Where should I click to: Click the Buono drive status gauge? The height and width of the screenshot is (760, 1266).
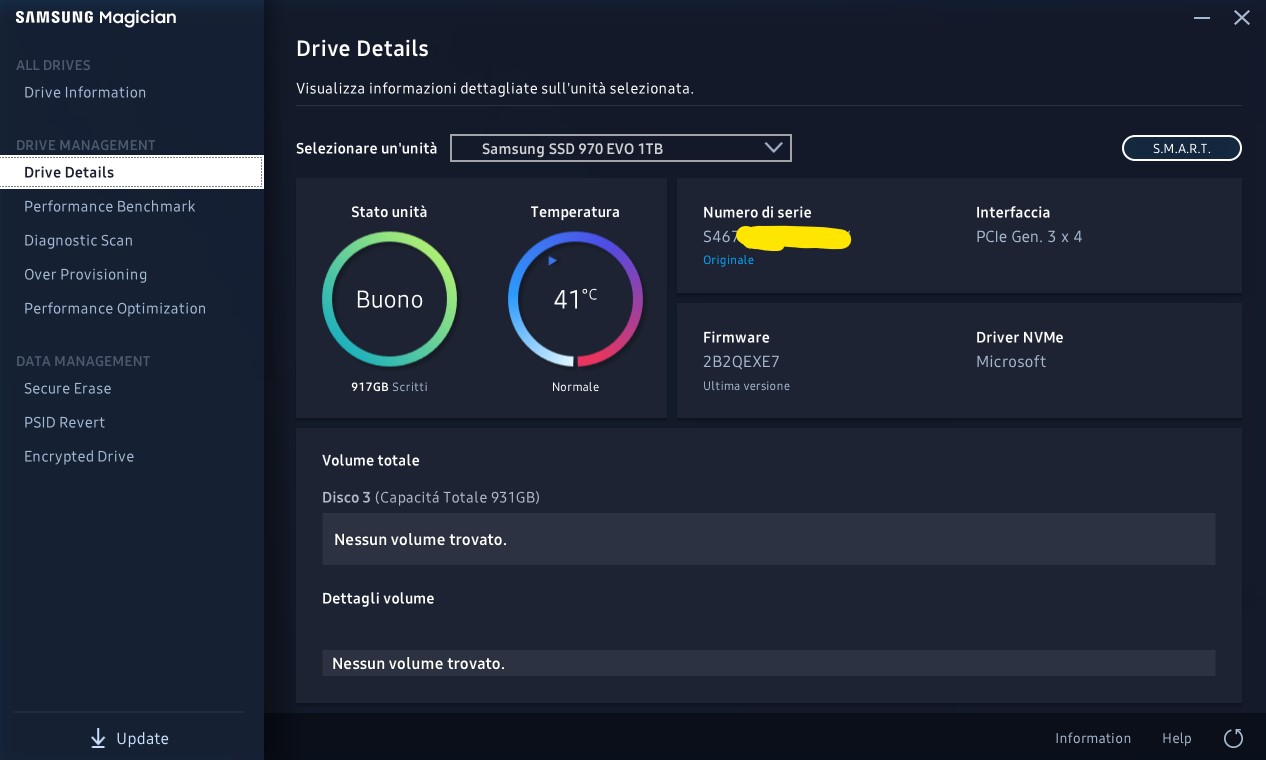click(390, 299)
